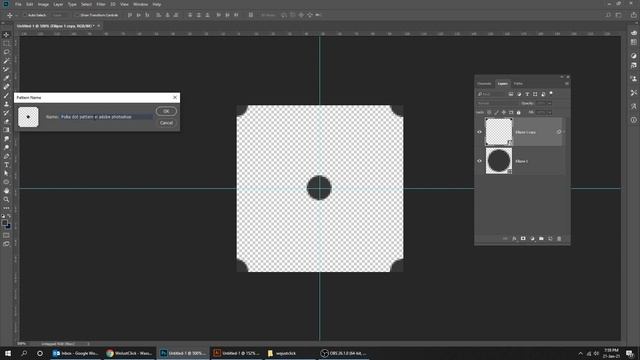Switch to the Channels tab
Screen dimensions: 640x360
tap(484, 84)
